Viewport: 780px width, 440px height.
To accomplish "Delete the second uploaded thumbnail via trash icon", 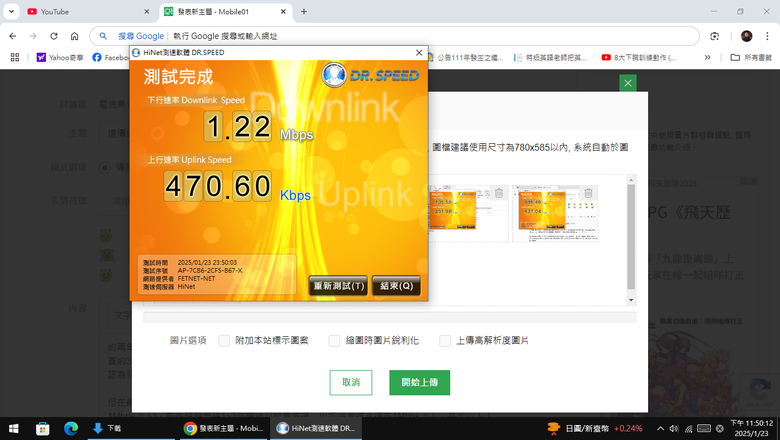I will point(588,193).
